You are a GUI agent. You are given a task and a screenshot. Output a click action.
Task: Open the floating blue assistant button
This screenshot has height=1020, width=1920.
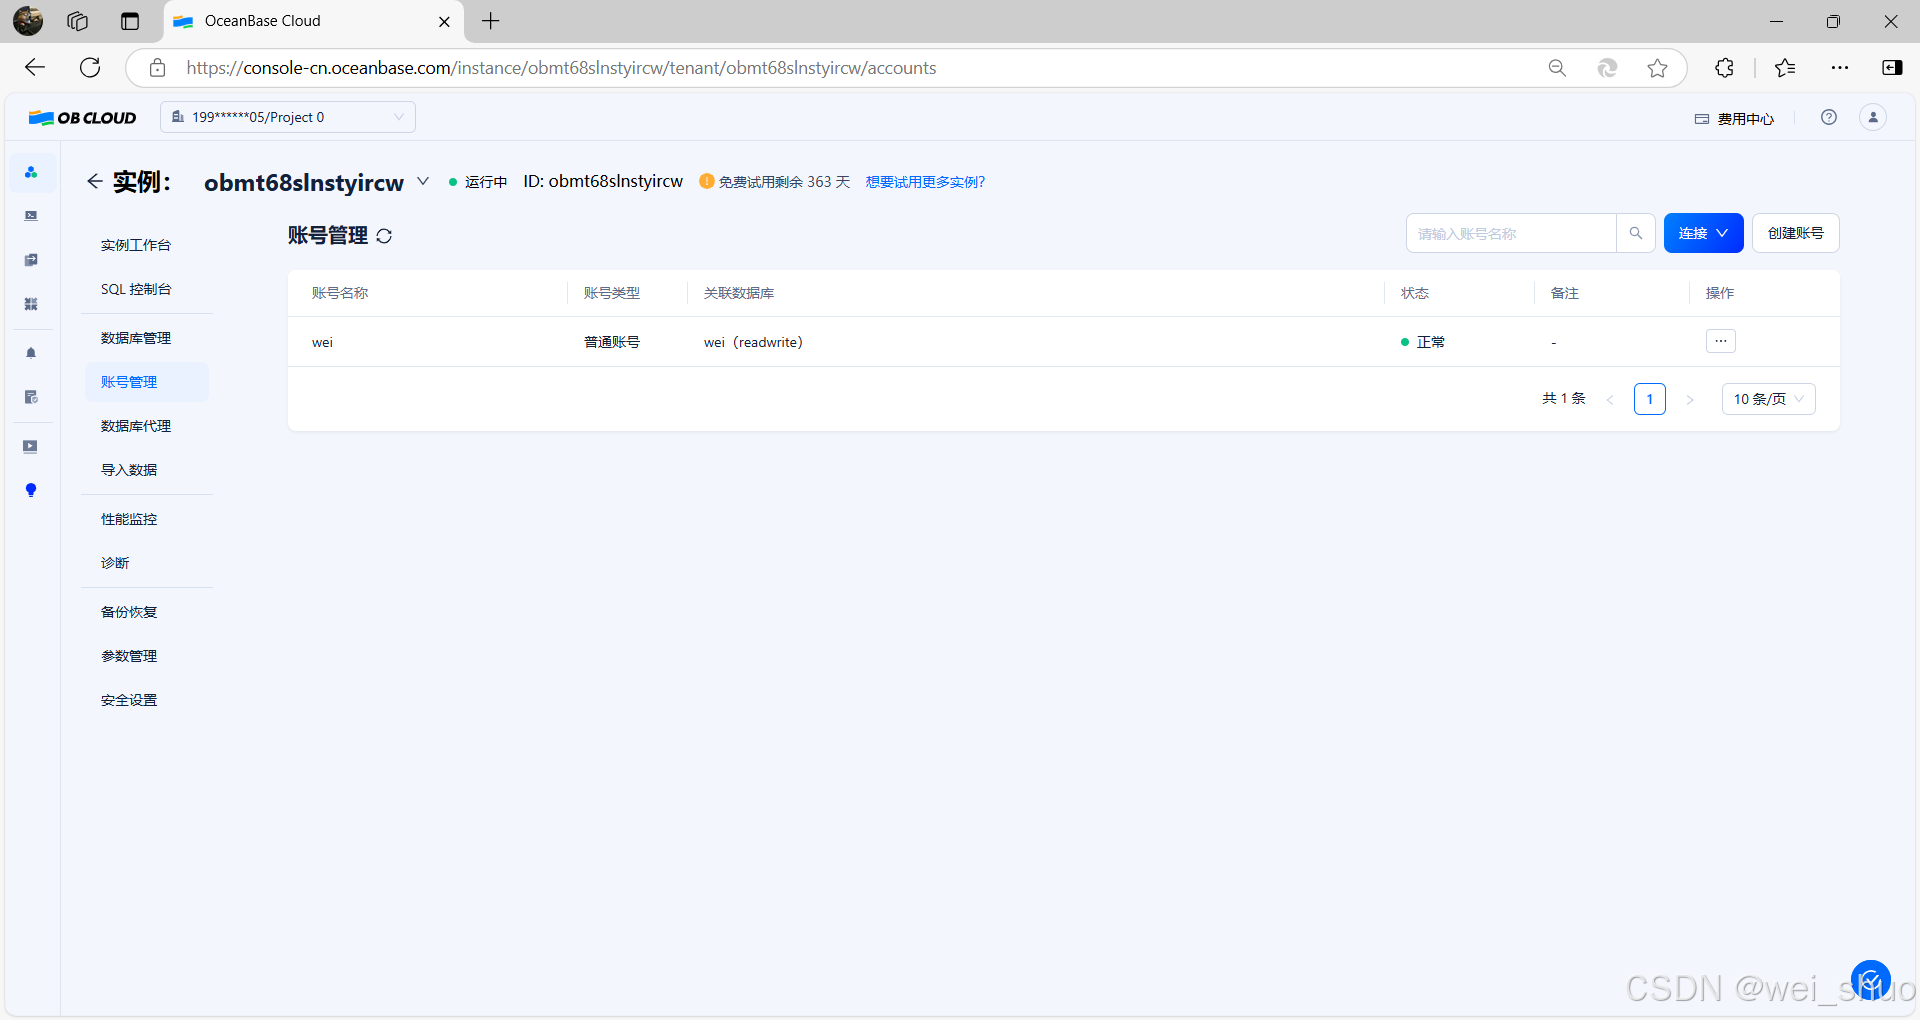(1870, 980)
